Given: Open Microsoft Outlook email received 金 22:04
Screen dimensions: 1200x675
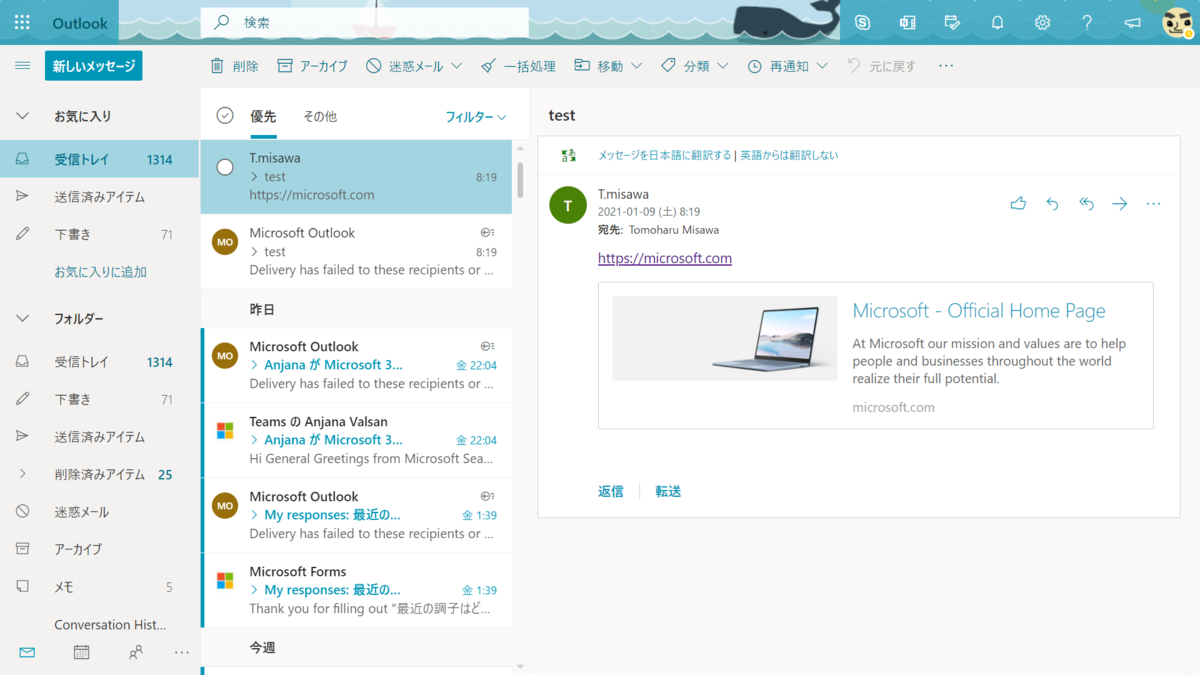Looking at the screenshot, I should tap(356, 365).
